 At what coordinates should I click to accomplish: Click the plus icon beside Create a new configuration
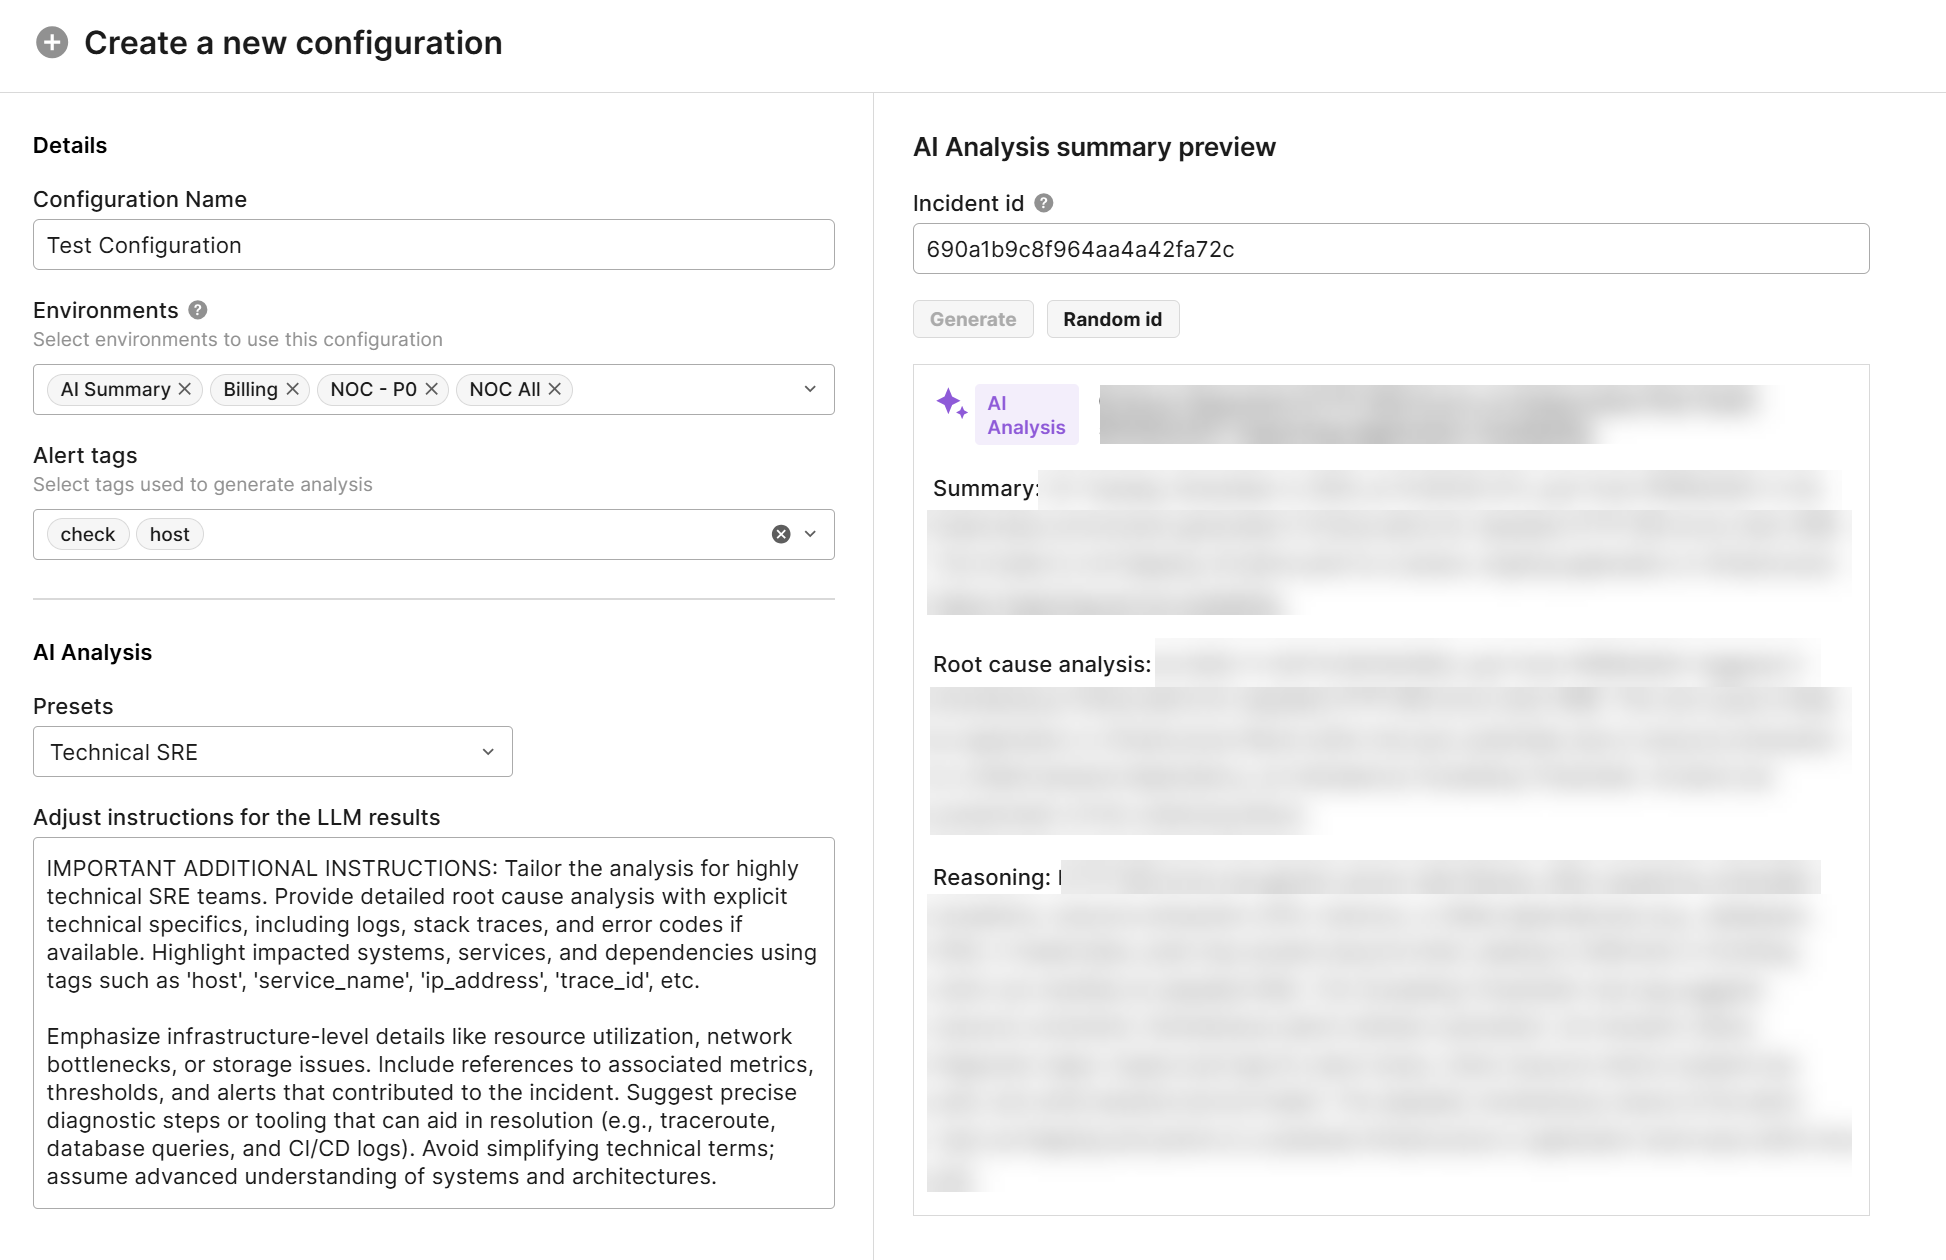pyautogui.click(x=52, y=43)
